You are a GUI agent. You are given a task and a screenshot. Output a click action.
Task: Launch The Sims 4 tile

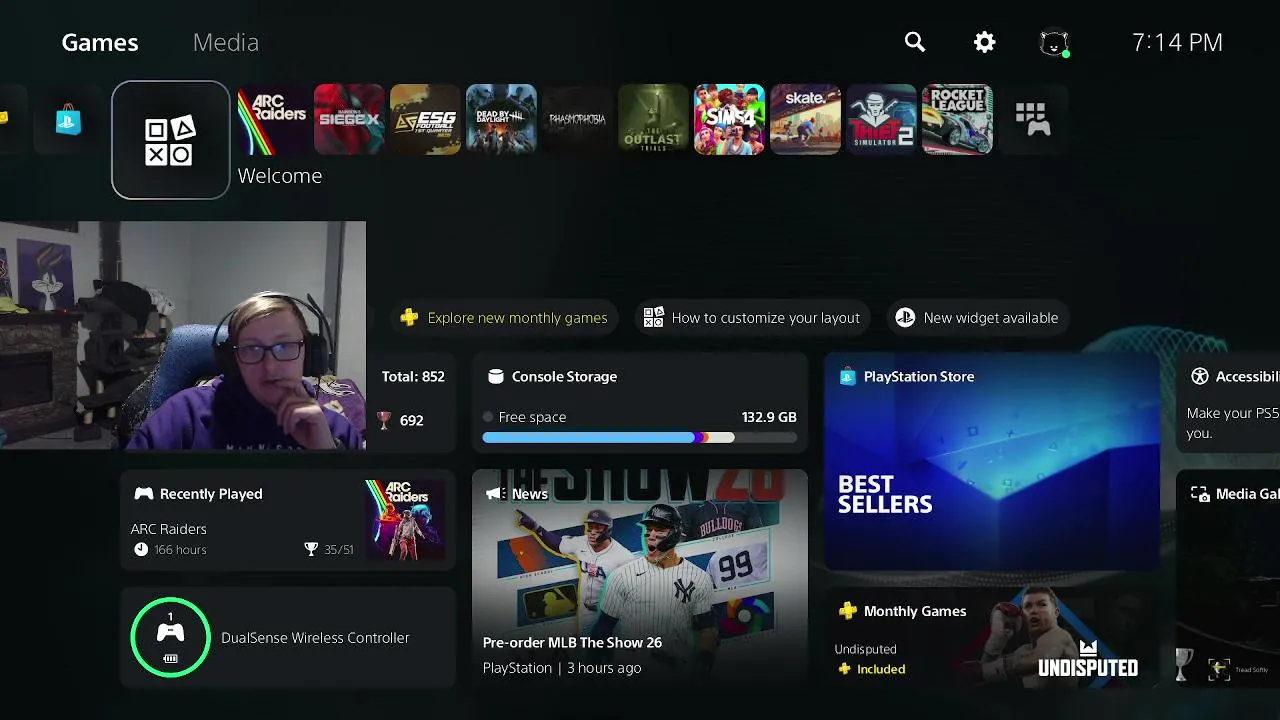click(x=729, y=120)
